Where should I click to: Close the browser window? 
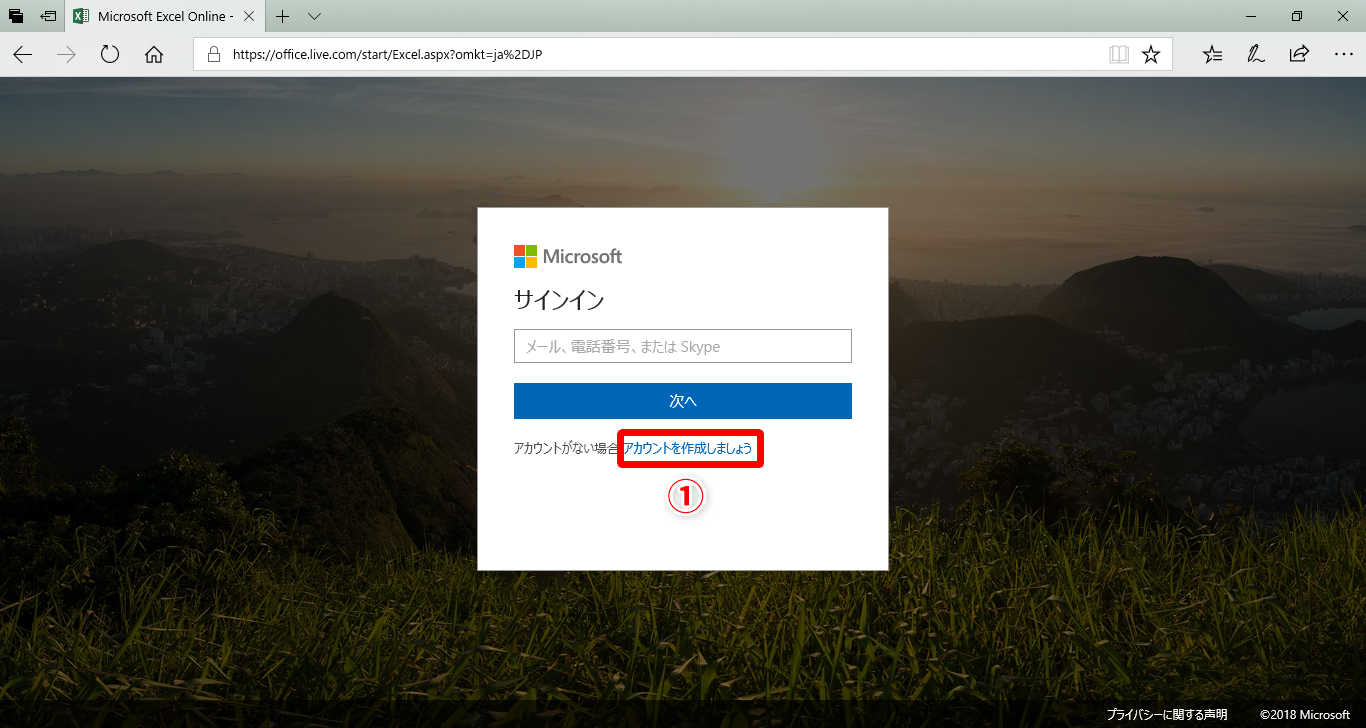[1343, 17]
